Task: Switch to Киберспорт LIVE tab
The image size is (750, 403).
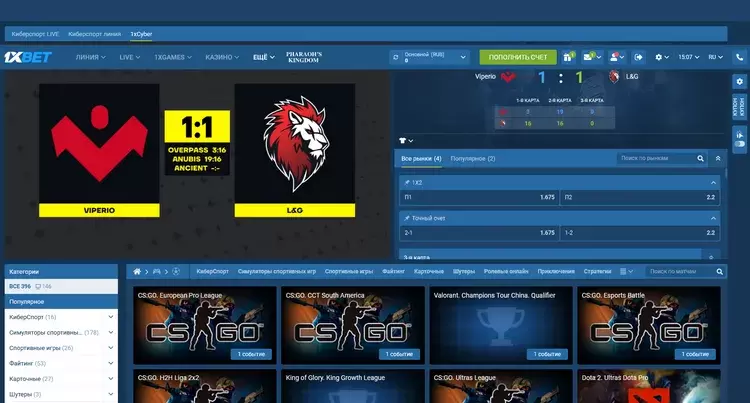Action: [x=35, y=34]
